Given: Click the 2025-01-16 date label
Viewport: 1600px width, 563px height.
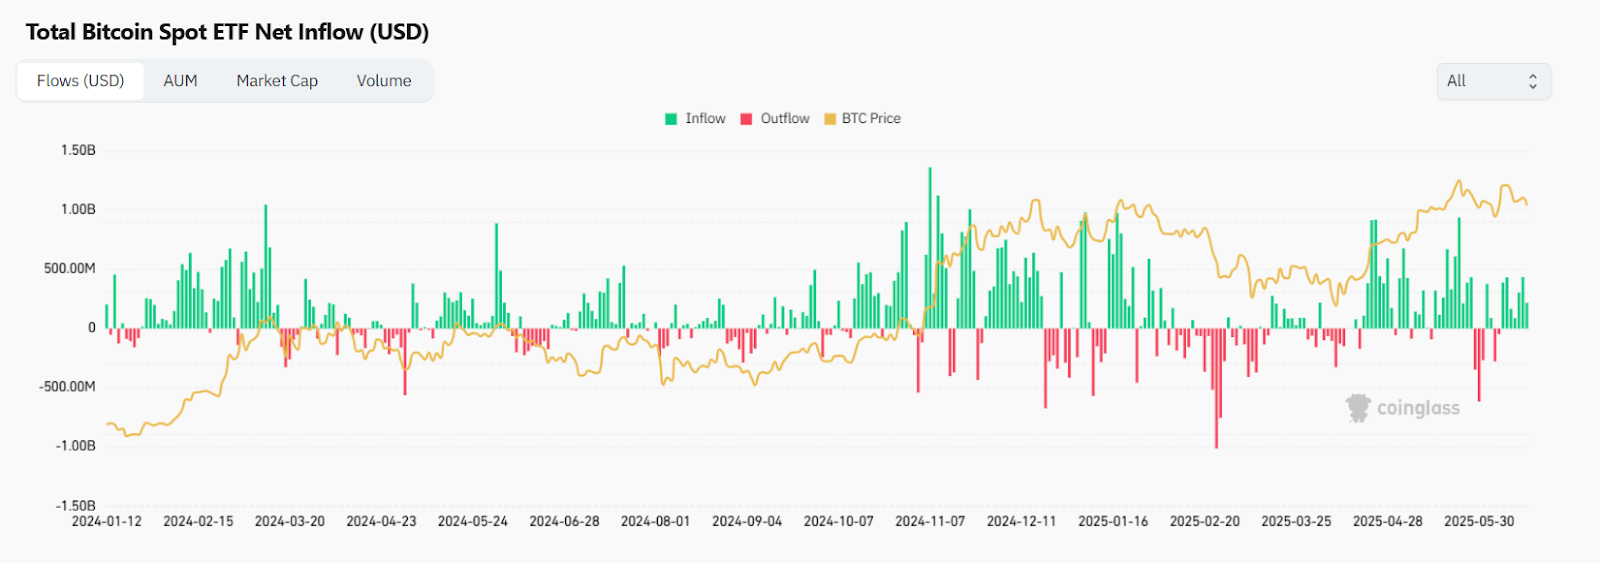Looking at the screenshot, I should (x=1113, y=521).
